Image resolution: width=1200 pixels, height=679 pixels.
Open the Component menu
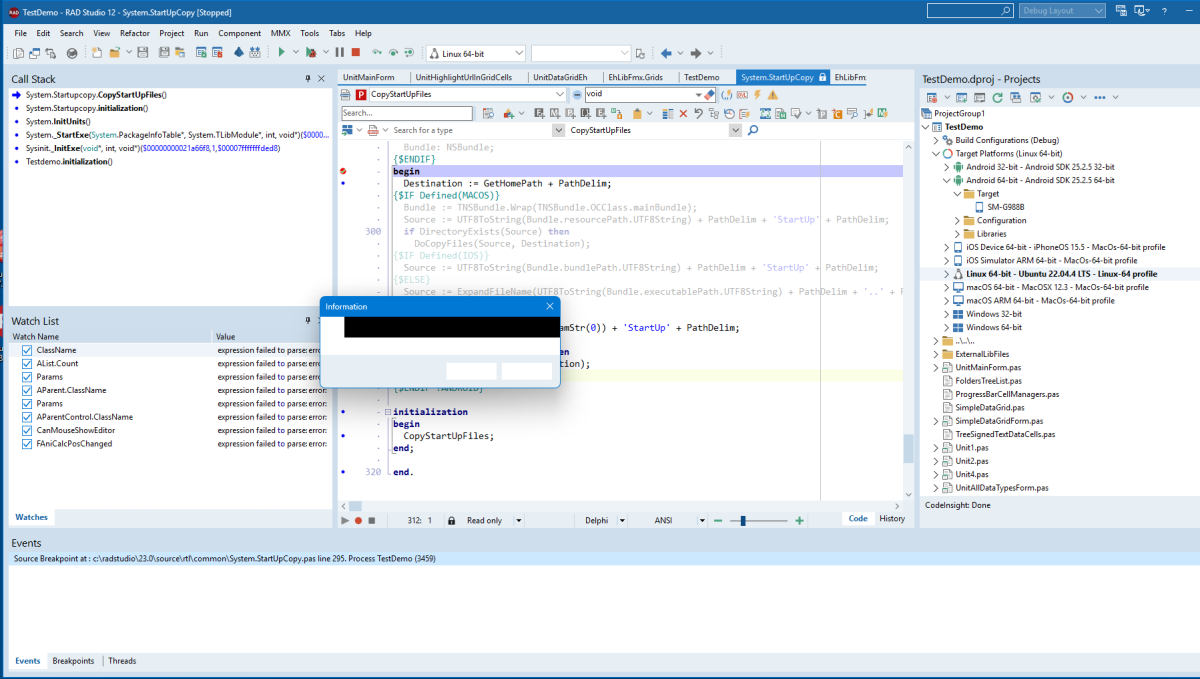[x=239, y=33]
